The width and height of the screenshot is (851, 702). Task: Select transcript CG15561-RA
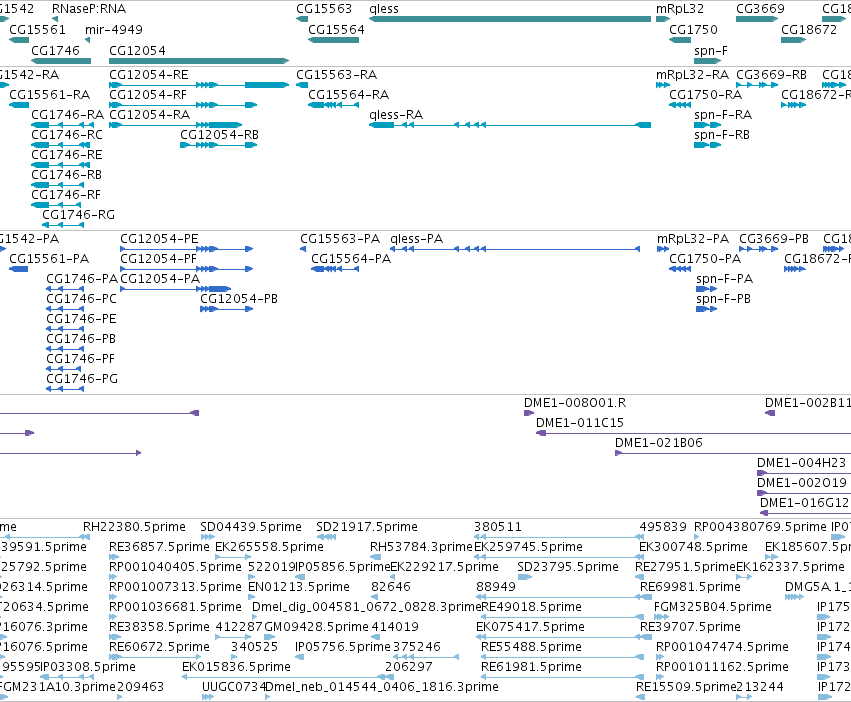tap(19, 105)
